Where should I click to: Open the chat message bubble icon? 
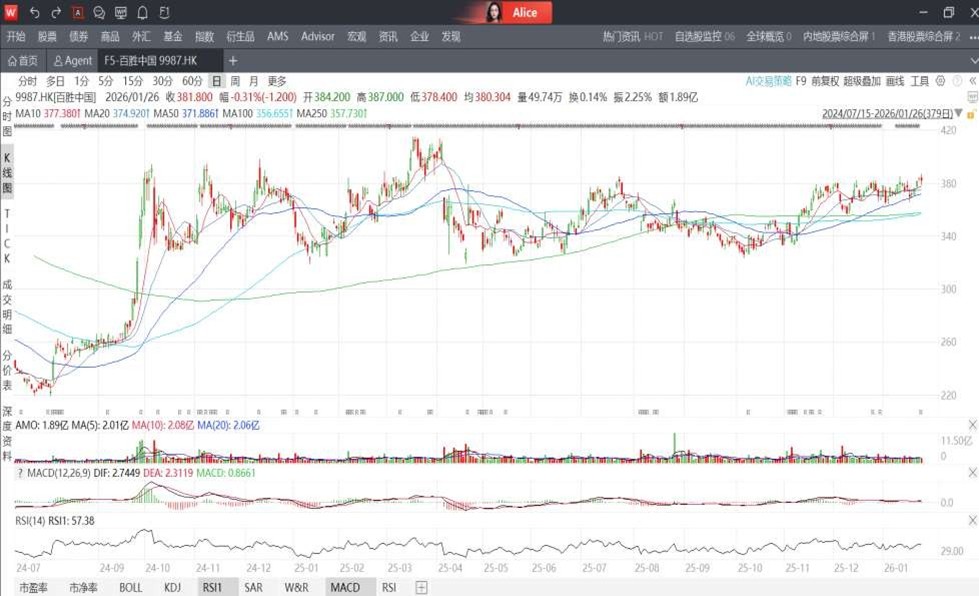point(99,13)
